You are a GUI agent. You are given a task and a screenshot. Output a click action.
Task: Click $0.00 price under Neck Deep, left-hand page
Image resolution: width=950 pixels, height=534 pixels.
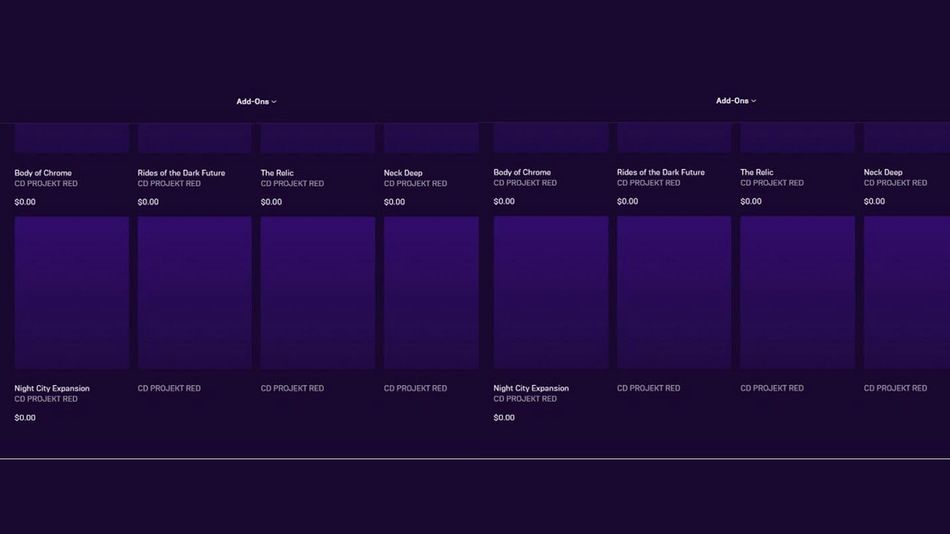point(394,202)
